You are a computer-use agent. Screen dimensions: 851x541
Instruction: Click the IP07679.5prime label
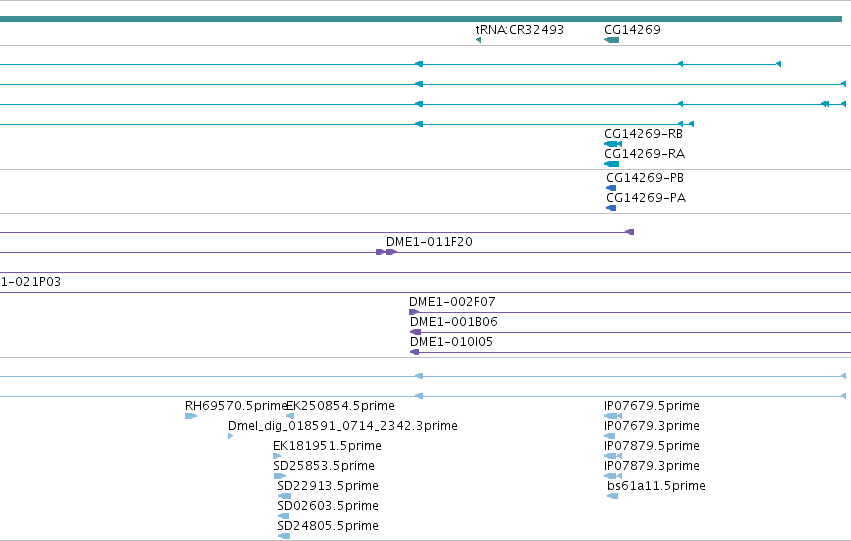652,406
